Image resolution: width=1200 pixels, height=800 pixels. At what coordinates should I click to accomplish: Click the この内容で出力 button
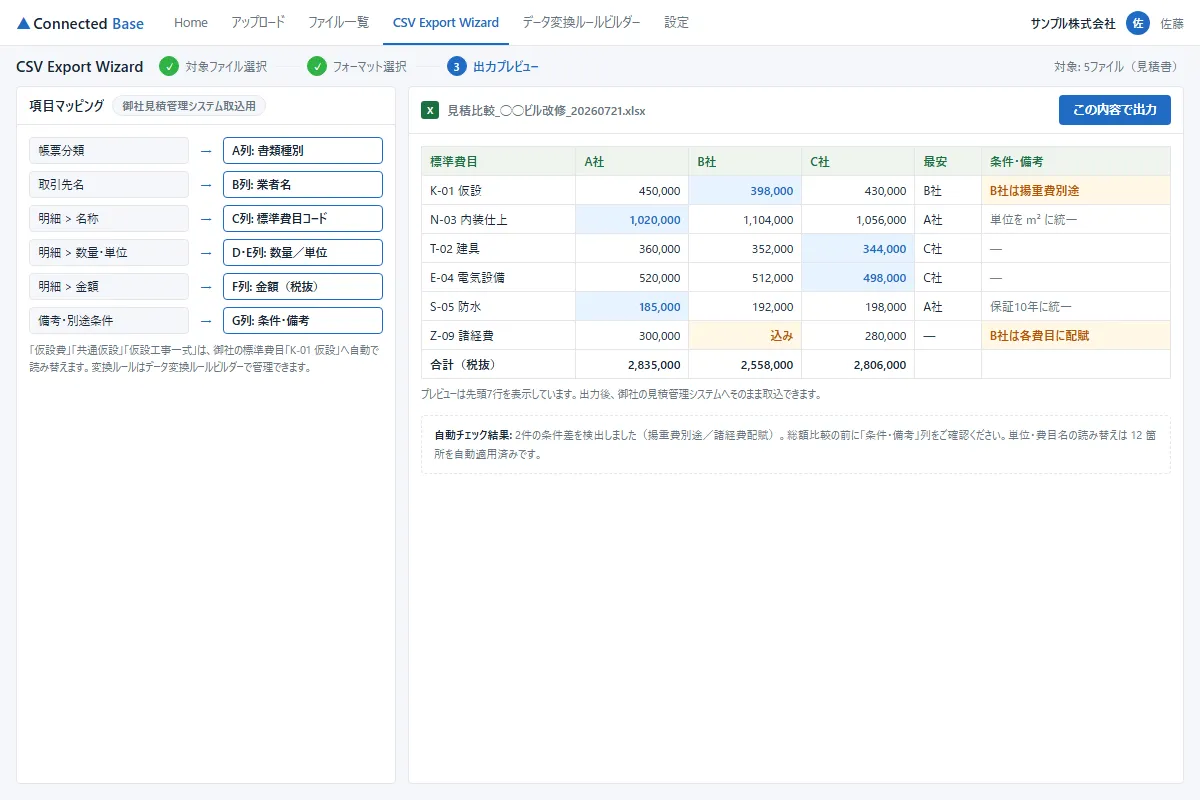pos(1115,110)
